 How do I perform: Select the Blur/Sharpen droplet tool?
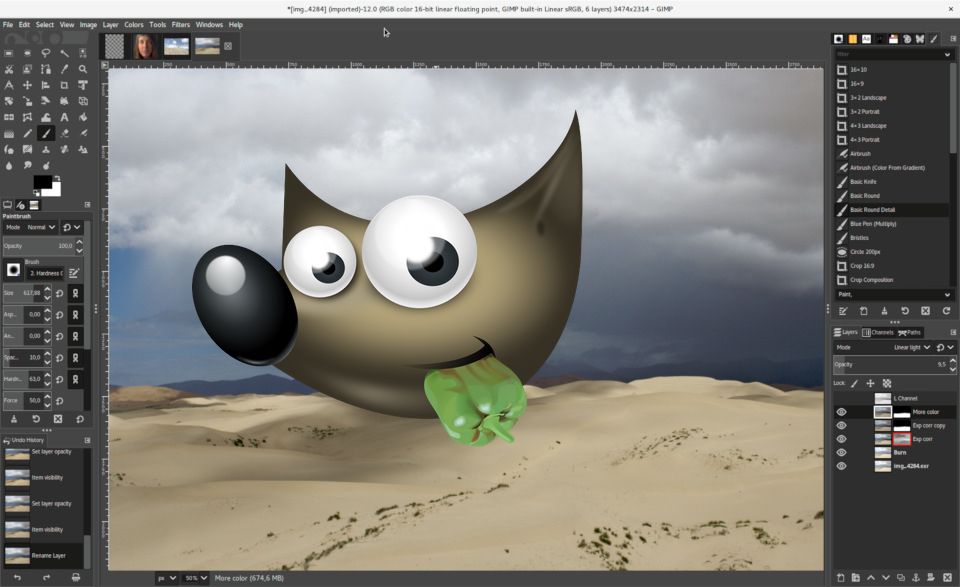[9, 165]
